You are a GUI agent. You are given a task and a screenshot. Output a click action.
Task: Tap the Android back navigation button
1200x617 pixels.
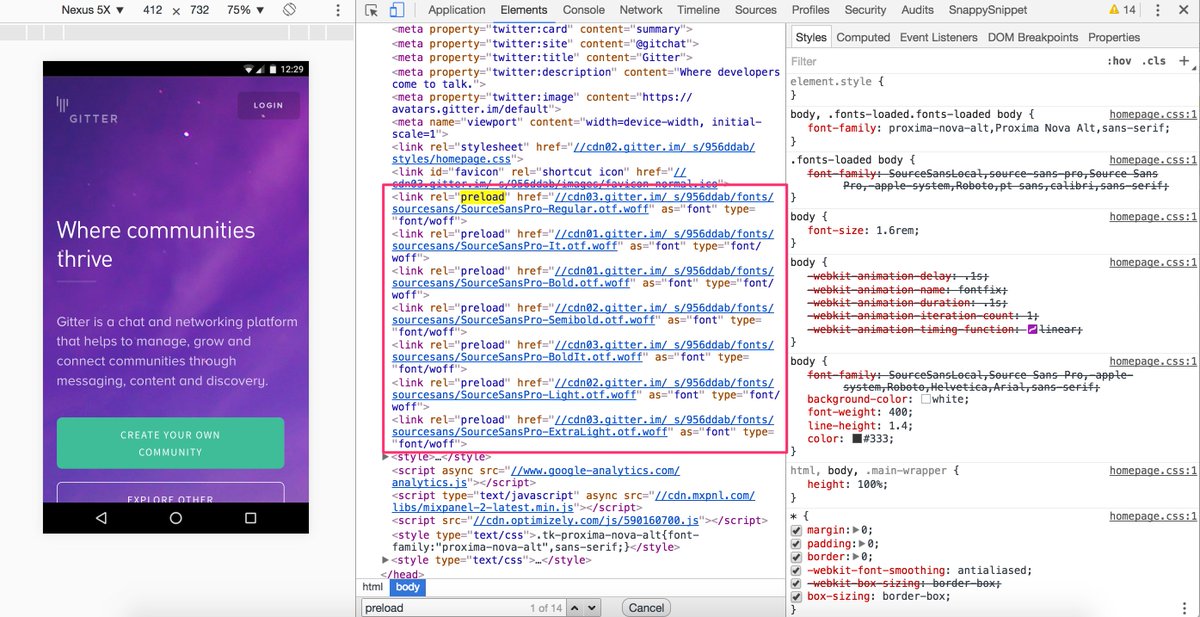click(101, 518)
